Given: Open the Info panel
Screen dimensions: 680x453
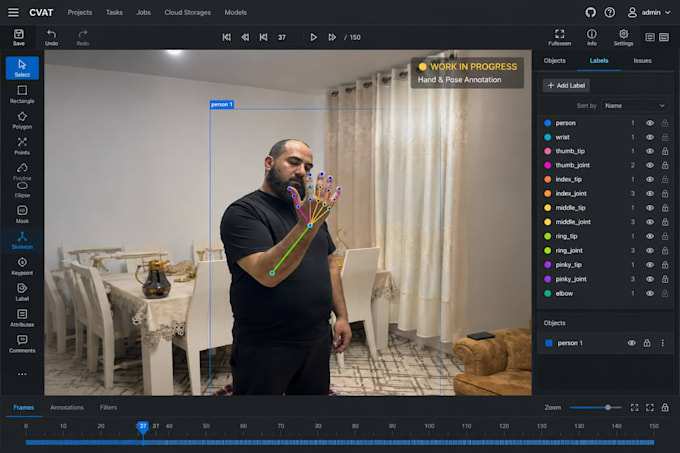Looking at the screenshot, I should click(x=592, y=37).
